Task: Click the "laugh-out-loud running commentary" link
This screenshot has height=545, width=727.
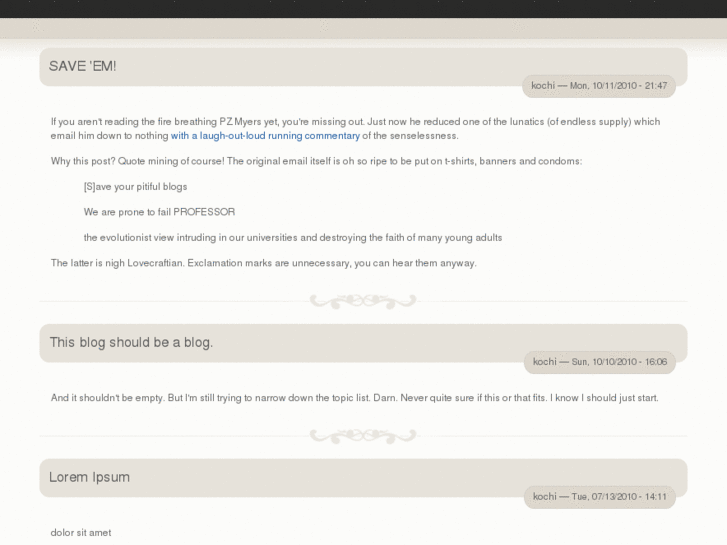Action: [265, 136]
